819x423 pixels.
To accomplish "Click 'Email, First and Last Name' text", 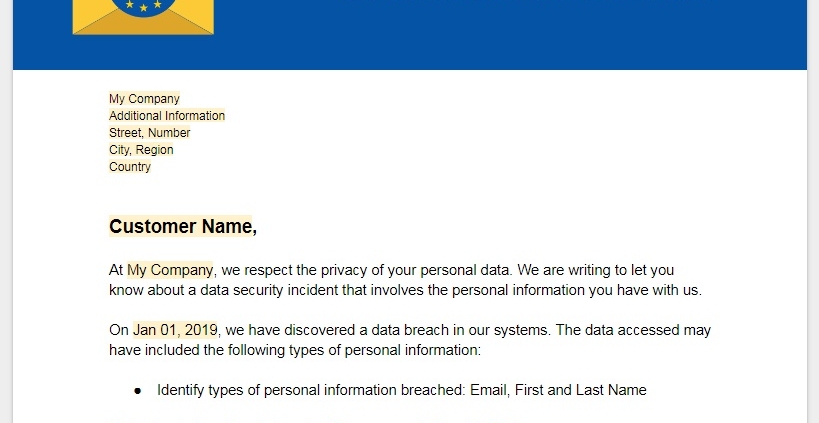I will (558, 390).
